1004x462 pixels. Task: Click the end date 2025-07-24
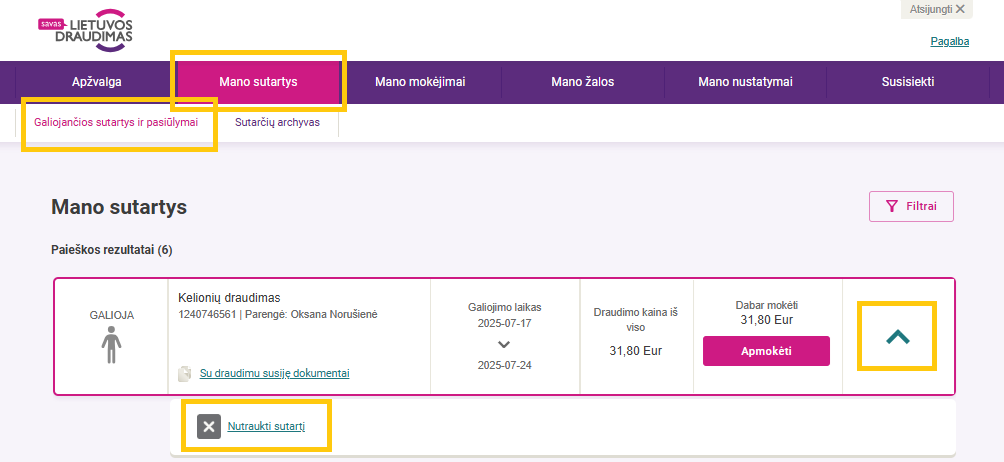click(505, 365)
